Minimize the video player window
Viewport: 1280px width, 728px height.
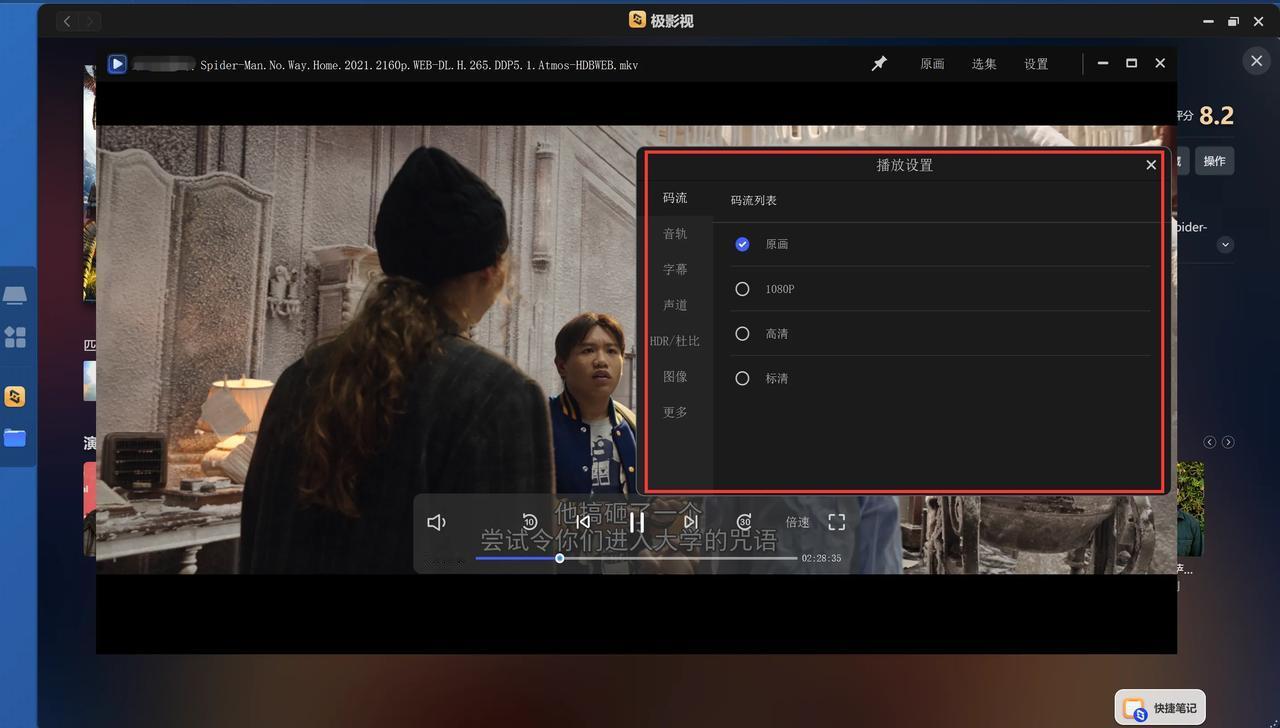pos(1102,63)
